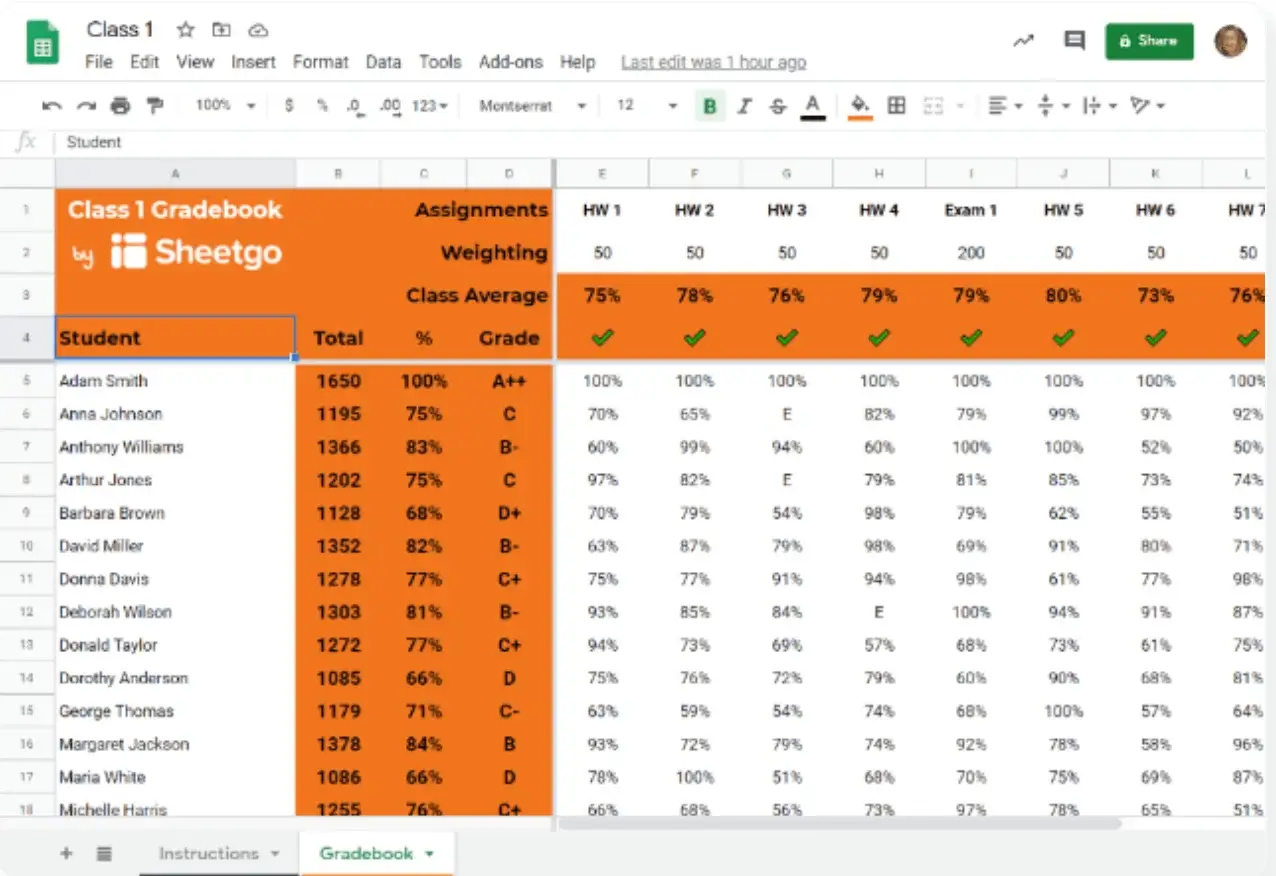Click the Share button
Image resolution: width=1276 pixels, height=876 pixels.
[1148, 42]
